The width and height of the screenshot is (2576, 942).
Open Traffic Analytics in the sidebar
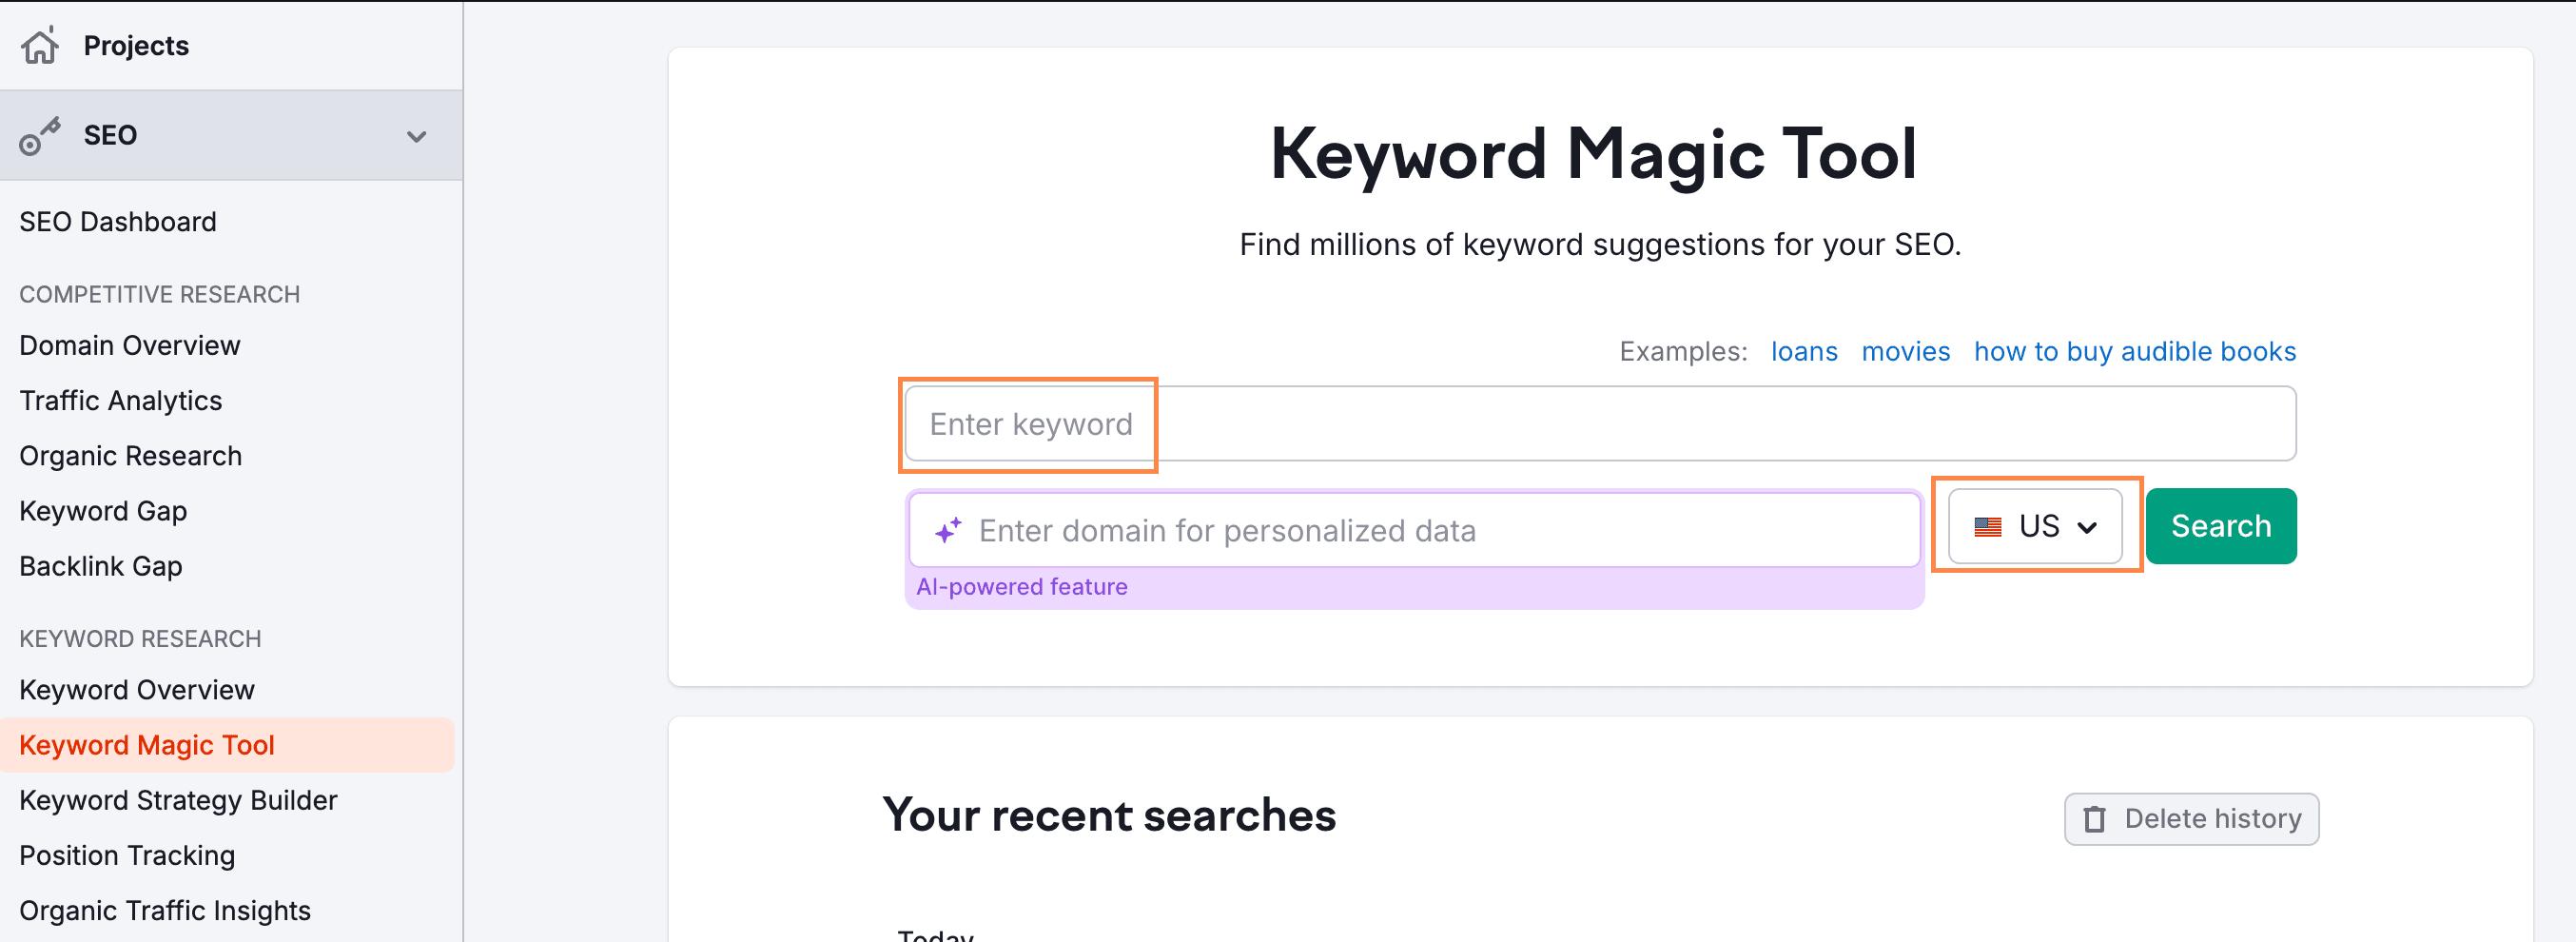121,401
